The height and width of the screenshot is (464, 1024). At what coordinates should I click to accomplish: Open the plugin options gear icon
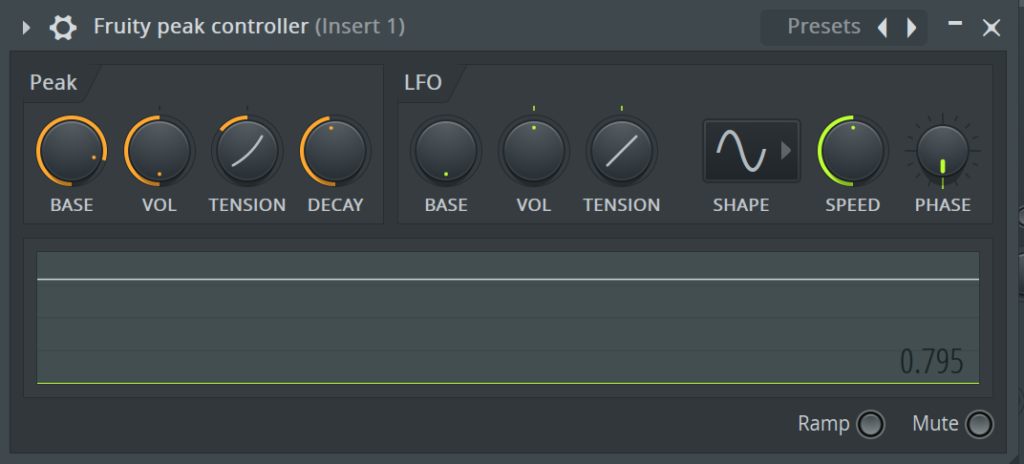click(63, 27)
